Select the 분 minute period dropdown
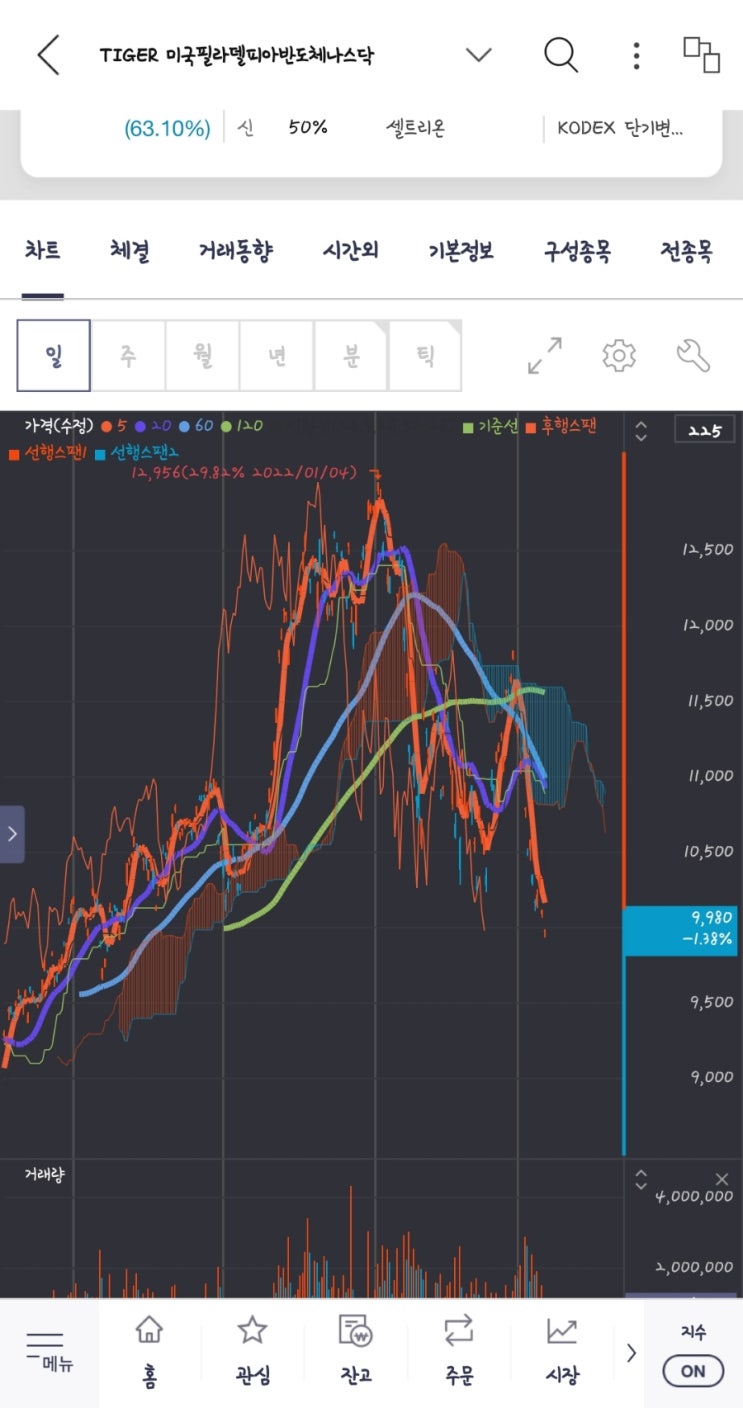The width and height of the screenshot is (743, 1408). pos(351,356)
